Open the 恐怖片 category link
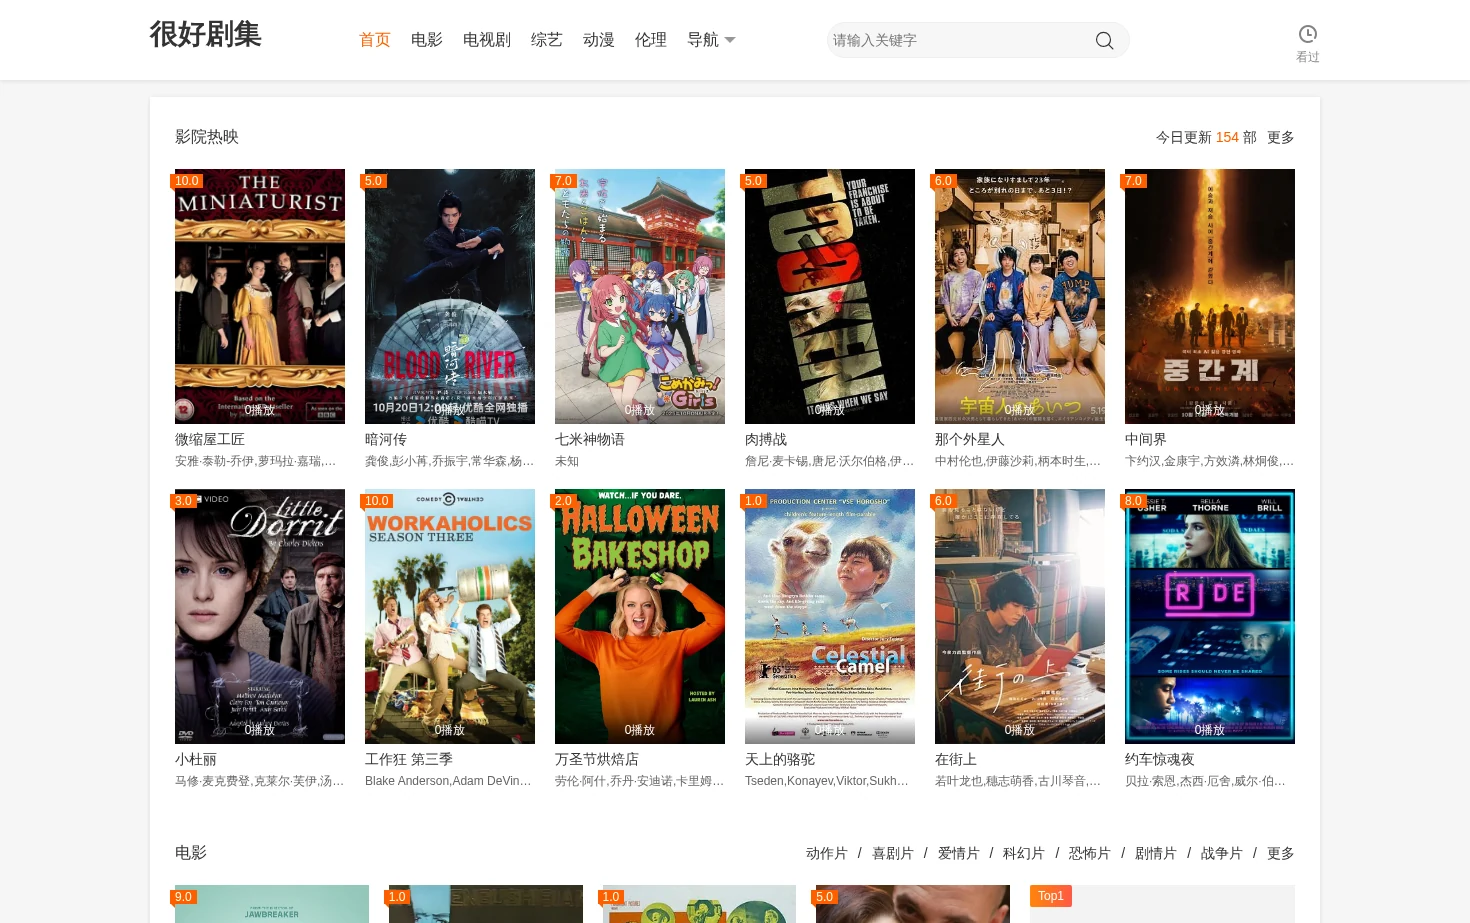The image size is (1470, 923). (x=1090, y=853)
